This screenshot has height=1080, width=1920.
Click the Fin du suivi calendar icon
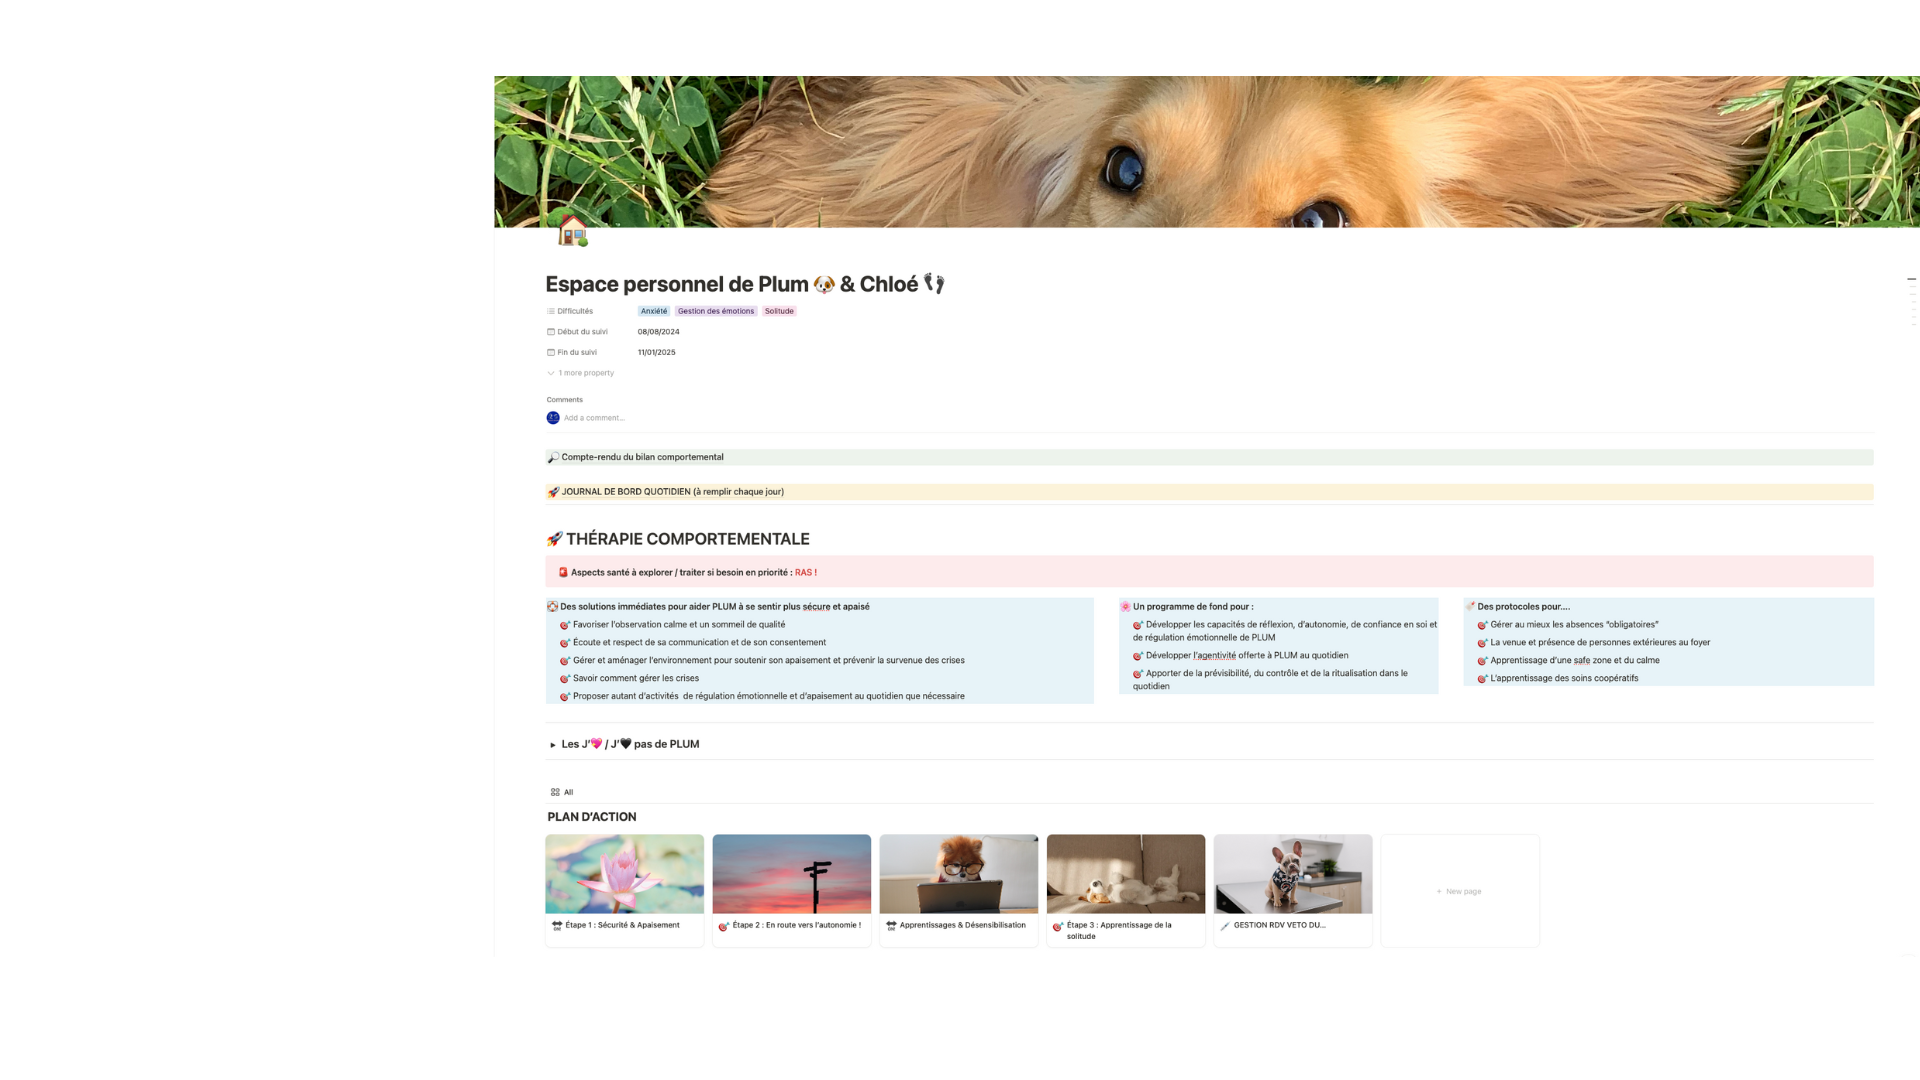550,353
